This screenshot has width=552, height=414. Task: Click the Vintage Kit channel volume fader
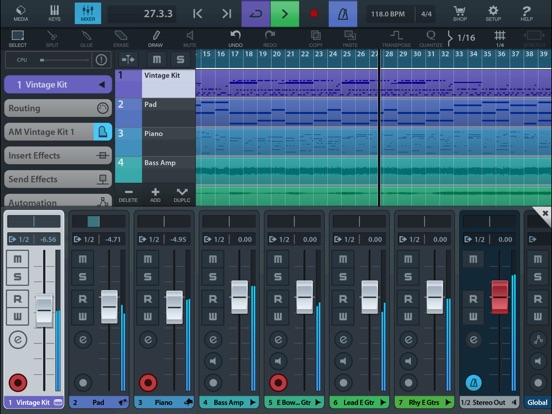(x=44, y=310)
